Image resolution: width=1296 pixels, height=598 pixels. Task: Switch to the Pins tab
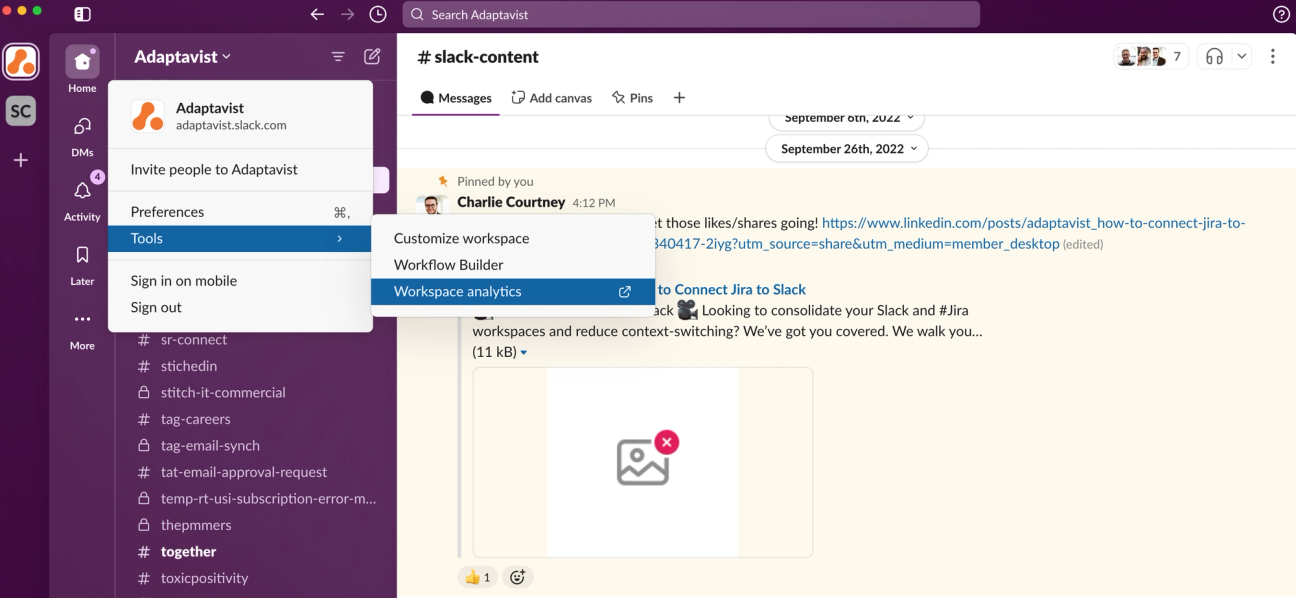click(632, 97)
